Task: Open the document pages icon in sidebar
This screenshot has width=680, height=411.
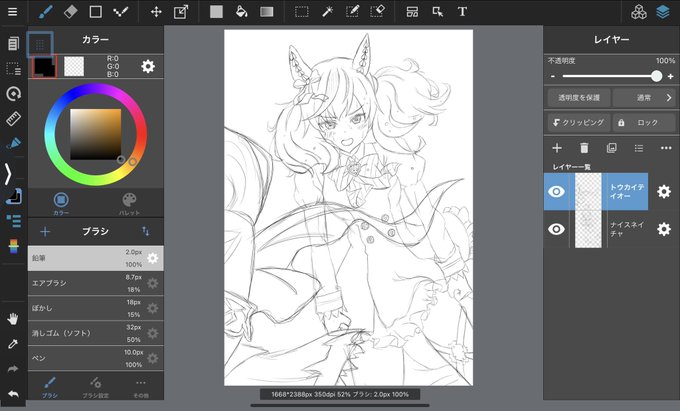Action: coord(13,43)
